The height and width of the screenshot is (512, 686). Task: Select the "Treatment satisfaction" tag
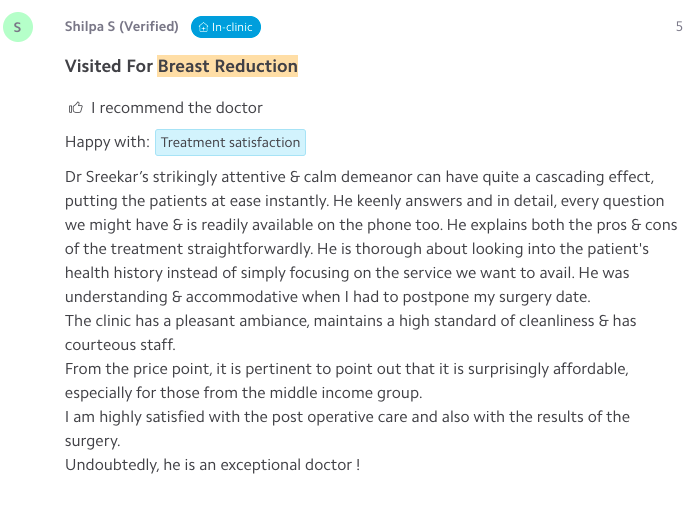(230, 142)
